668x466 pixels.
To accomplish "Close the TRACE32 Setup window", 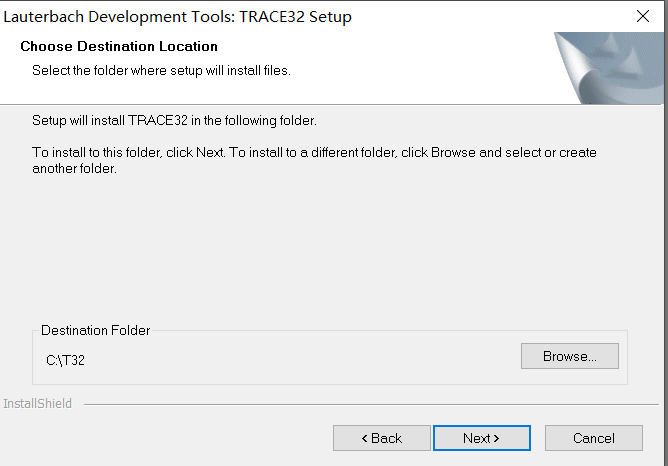I will pos(641,17).
